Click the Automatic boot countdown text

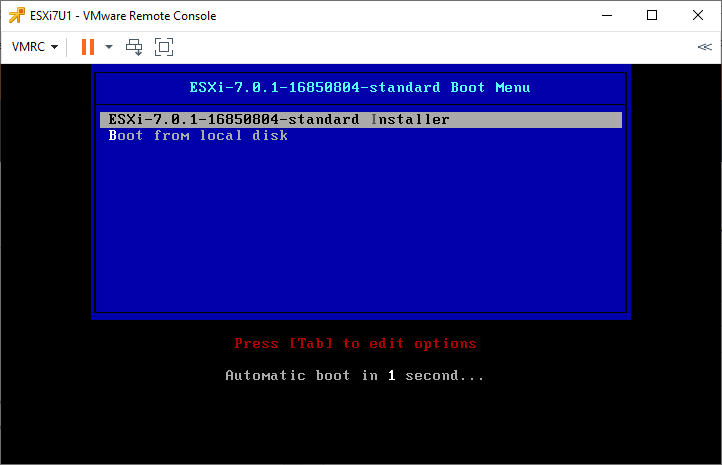tap(355, 375)
